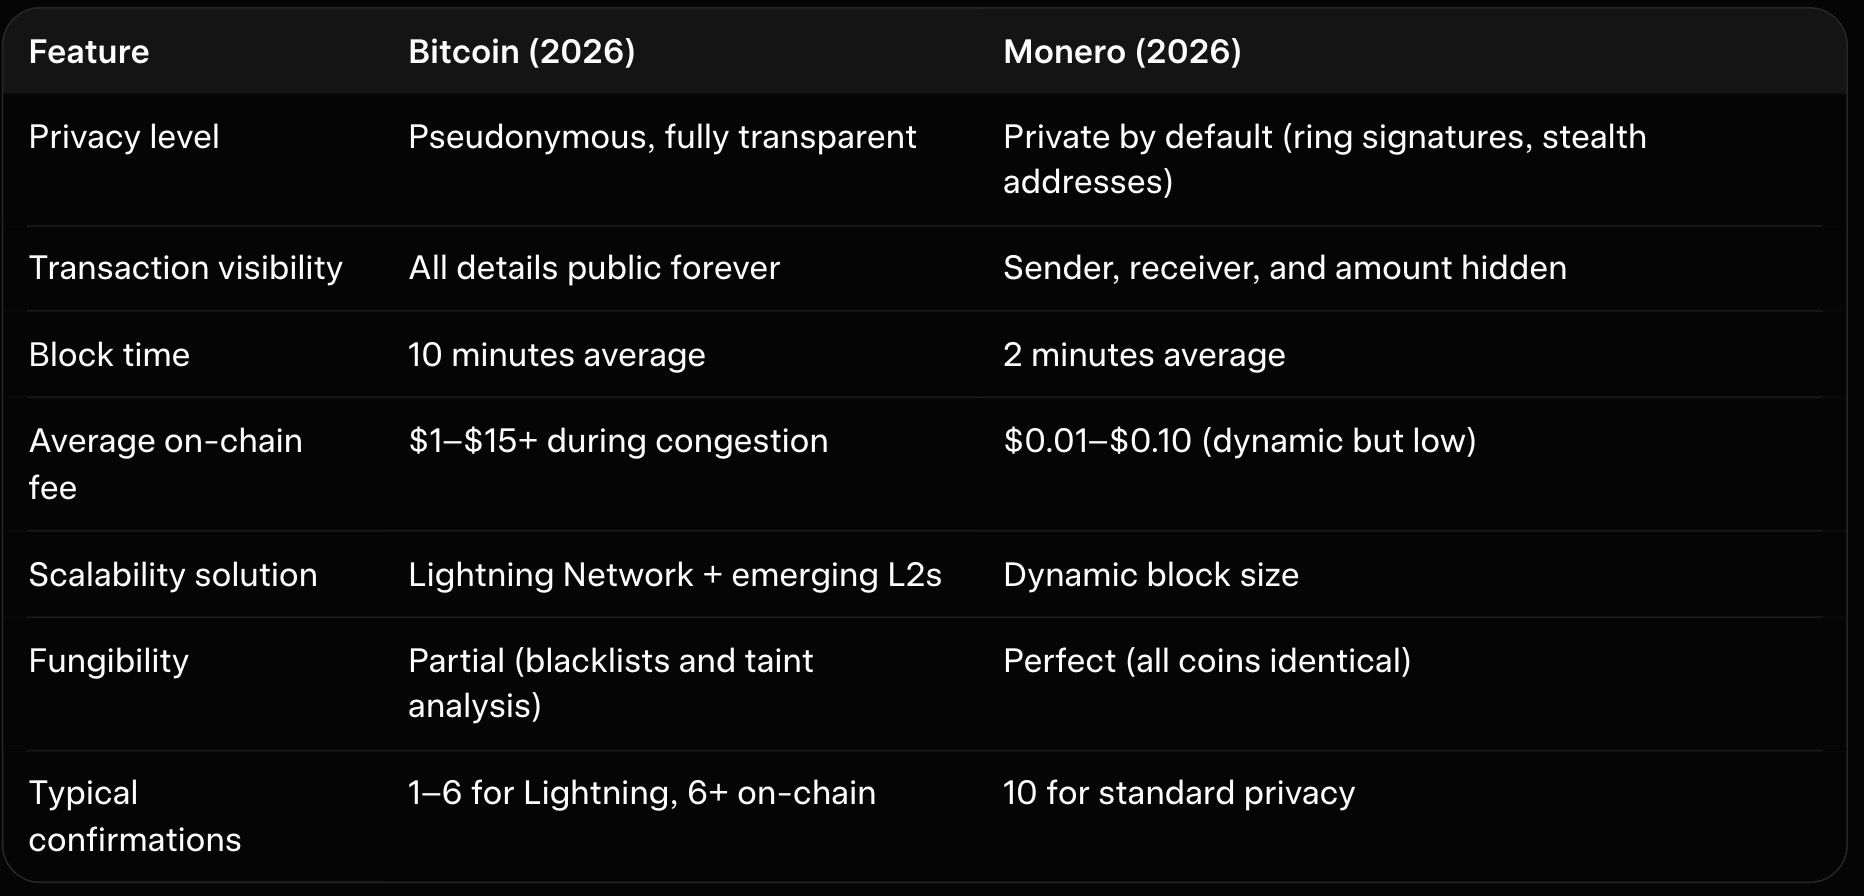Viewport: 1864px width, 896px height.
Task: Click the Fungibility row label
Action: (x=109, y=661)
